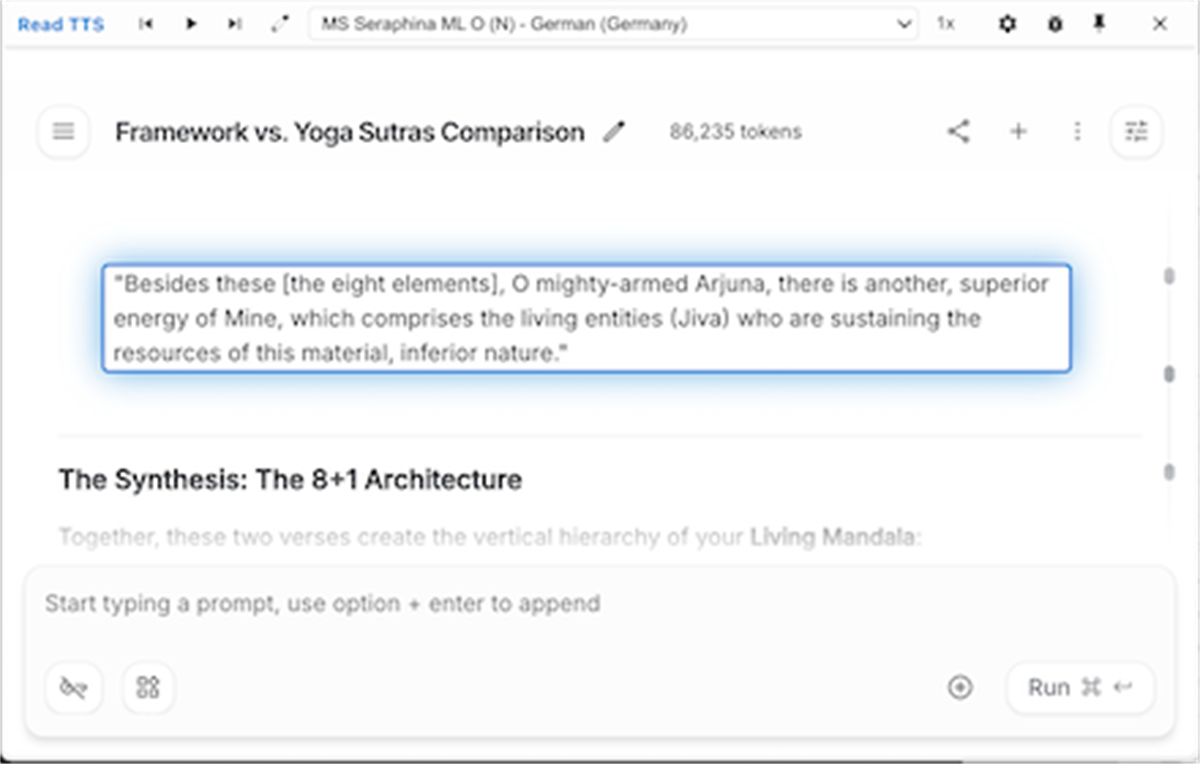This screenshot has width=1200, height=764.
Task: Start TTS playback with the play button
Action: tap(191, 25)
